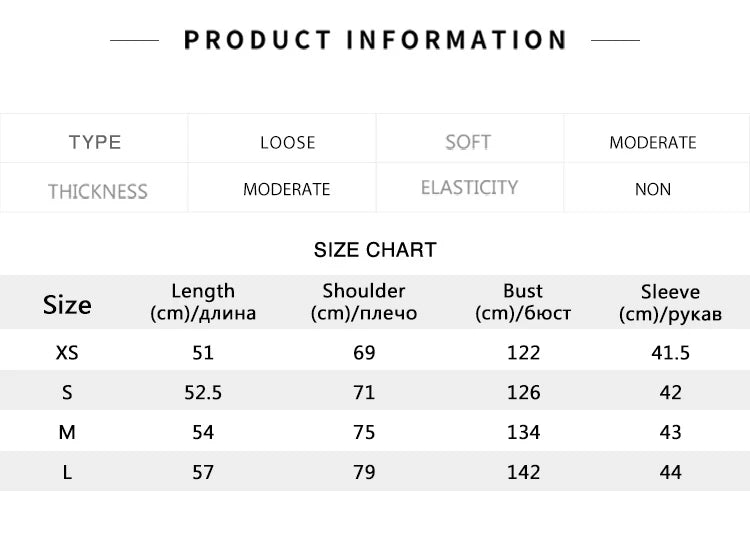Click the bust value 142
The height and width of the screenshot is (534, 750).
(523, 472)
